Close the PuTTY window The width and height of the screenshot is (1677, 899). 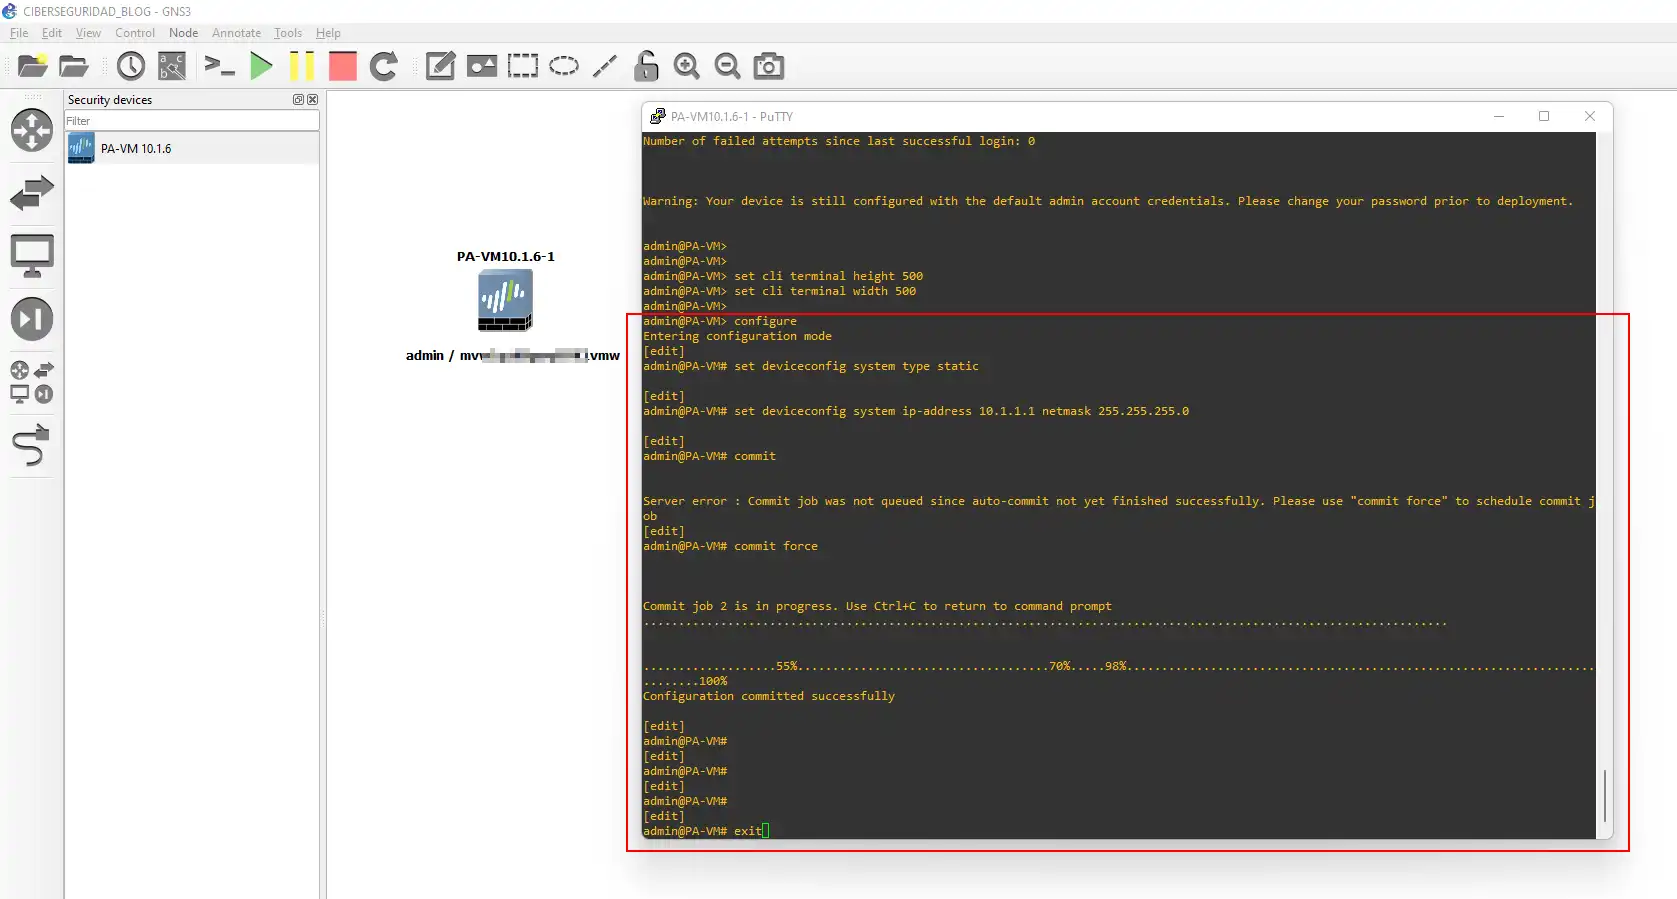click(x=1590, y=116)
